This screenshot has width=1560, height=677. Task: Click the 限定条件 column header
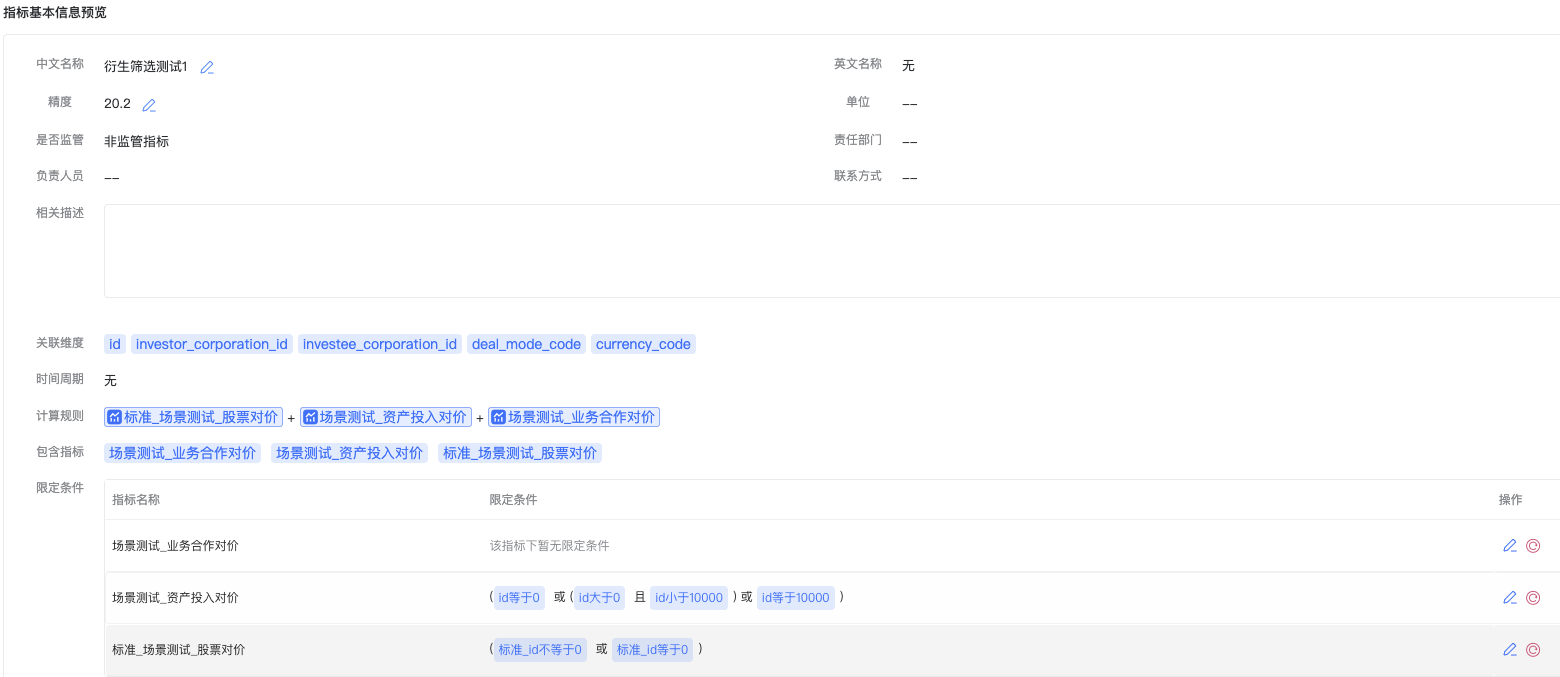coord(513,500)
